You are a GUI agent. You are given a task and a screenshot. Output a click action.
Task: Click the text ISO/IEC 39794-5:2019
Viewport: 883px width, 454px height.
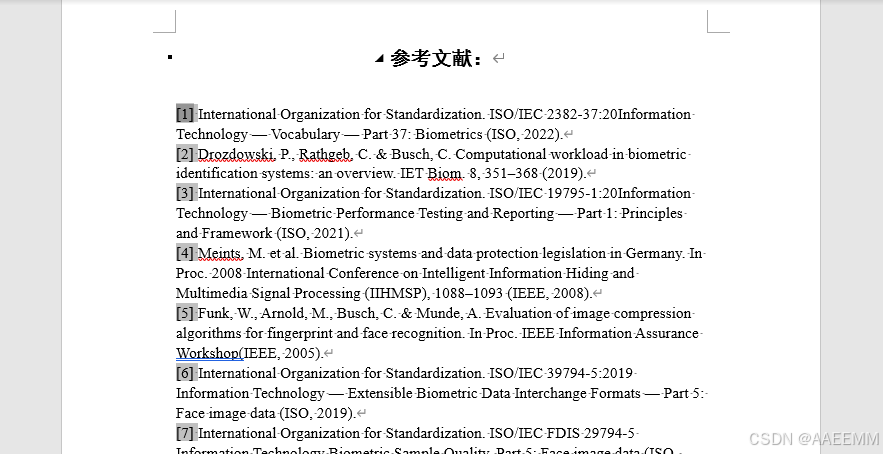click(x=561, y=373)
